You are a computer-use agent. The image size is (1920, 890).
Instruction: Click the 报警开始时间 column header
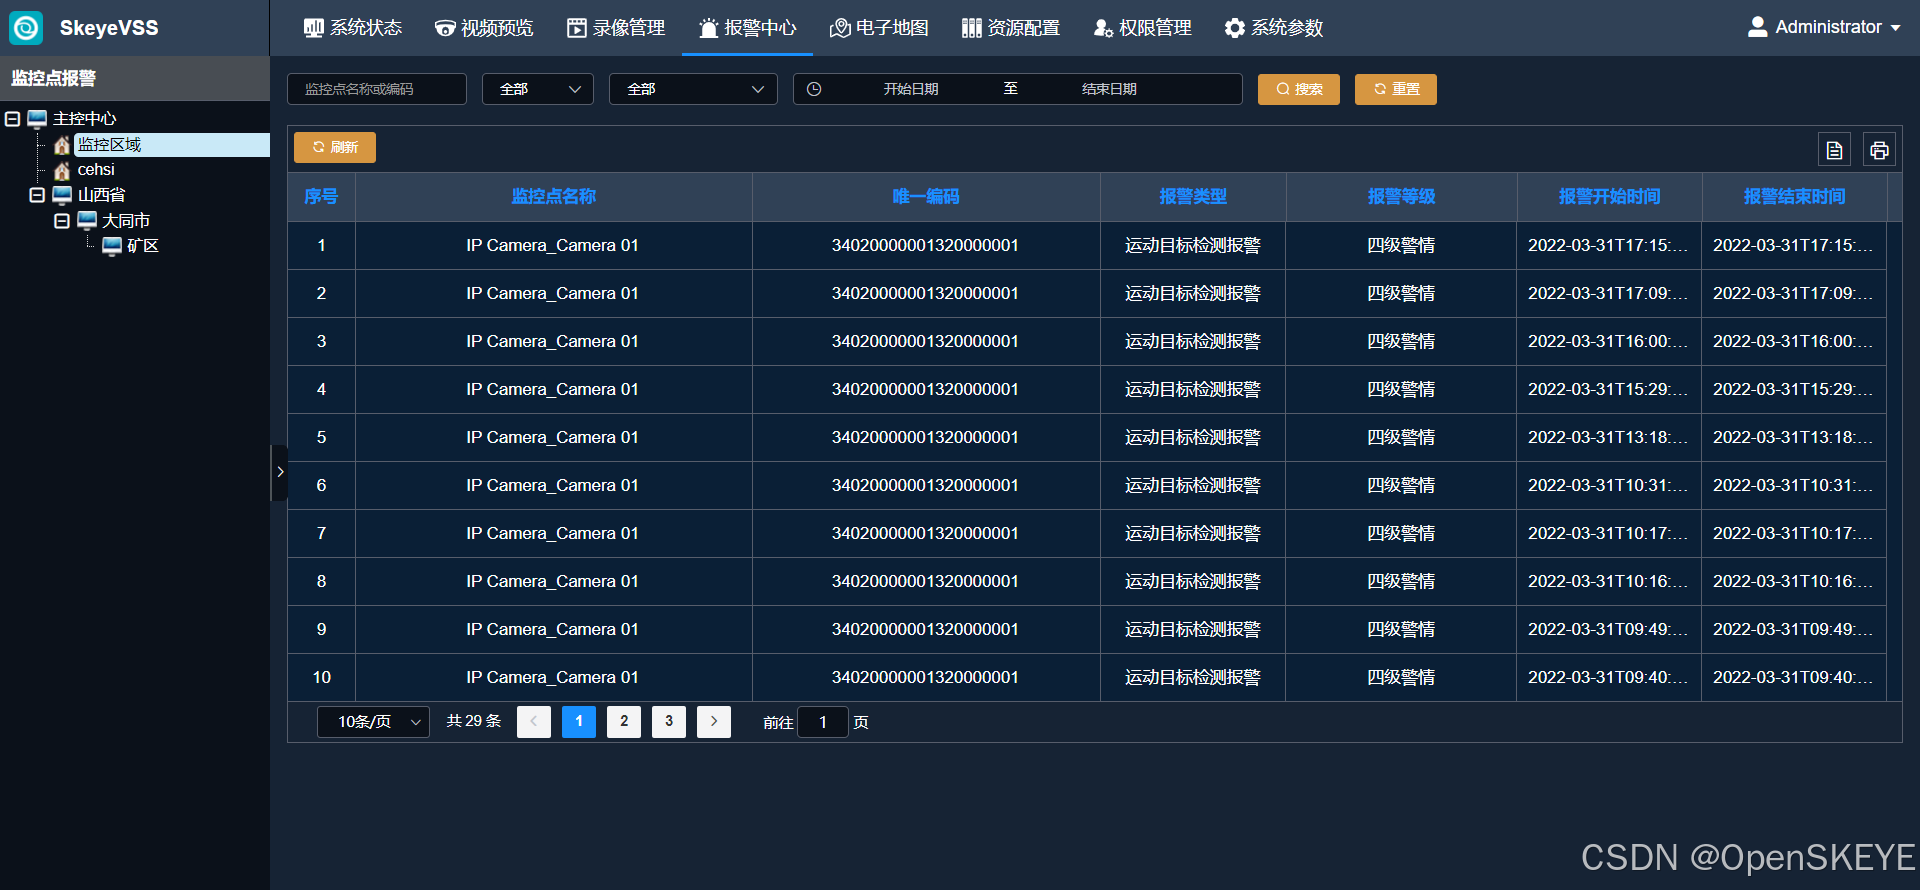1609,196
